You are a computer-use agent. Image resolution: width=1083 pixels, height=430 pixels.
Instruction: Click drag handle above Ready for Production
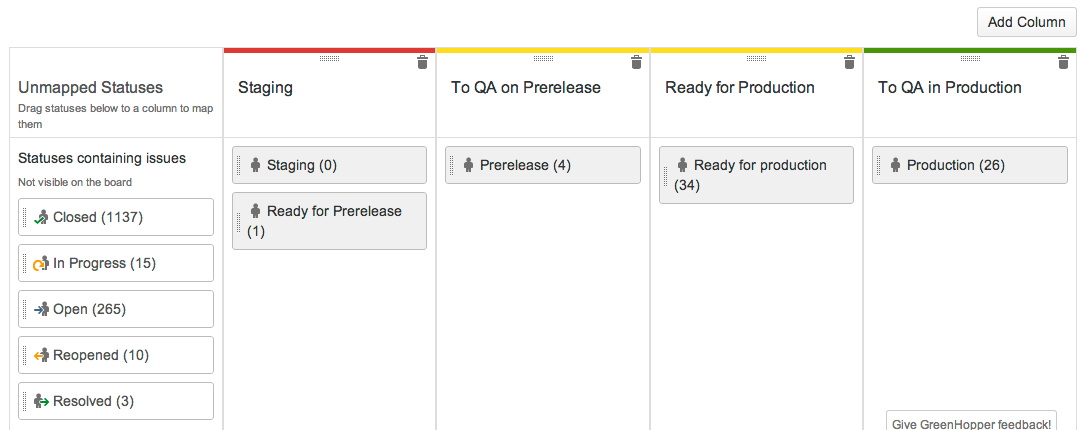click(757, 59)
